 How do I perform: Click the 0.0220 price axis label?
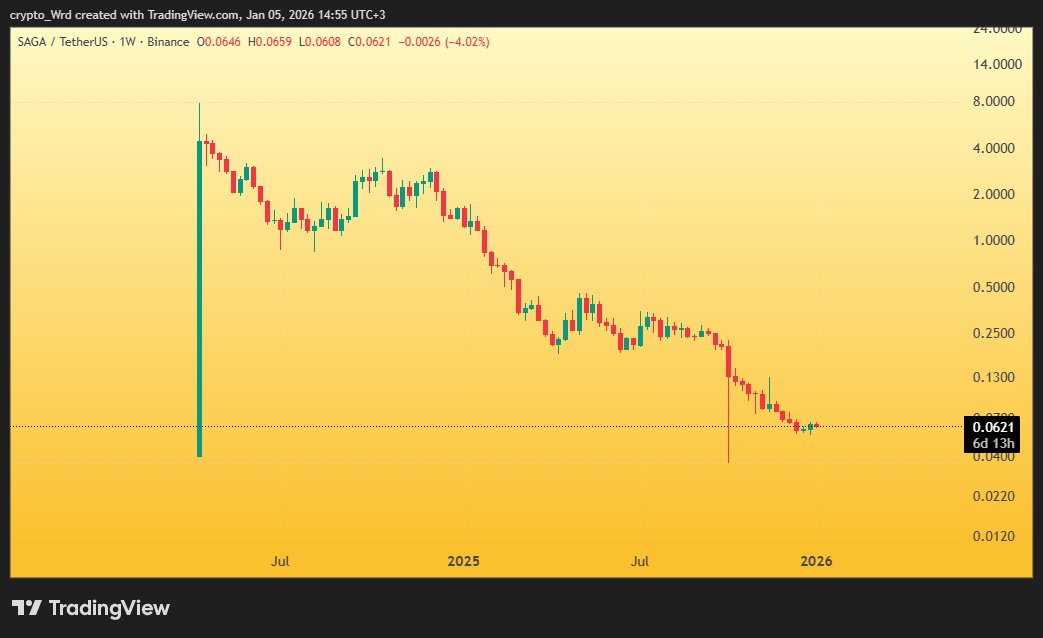(994, 496)
